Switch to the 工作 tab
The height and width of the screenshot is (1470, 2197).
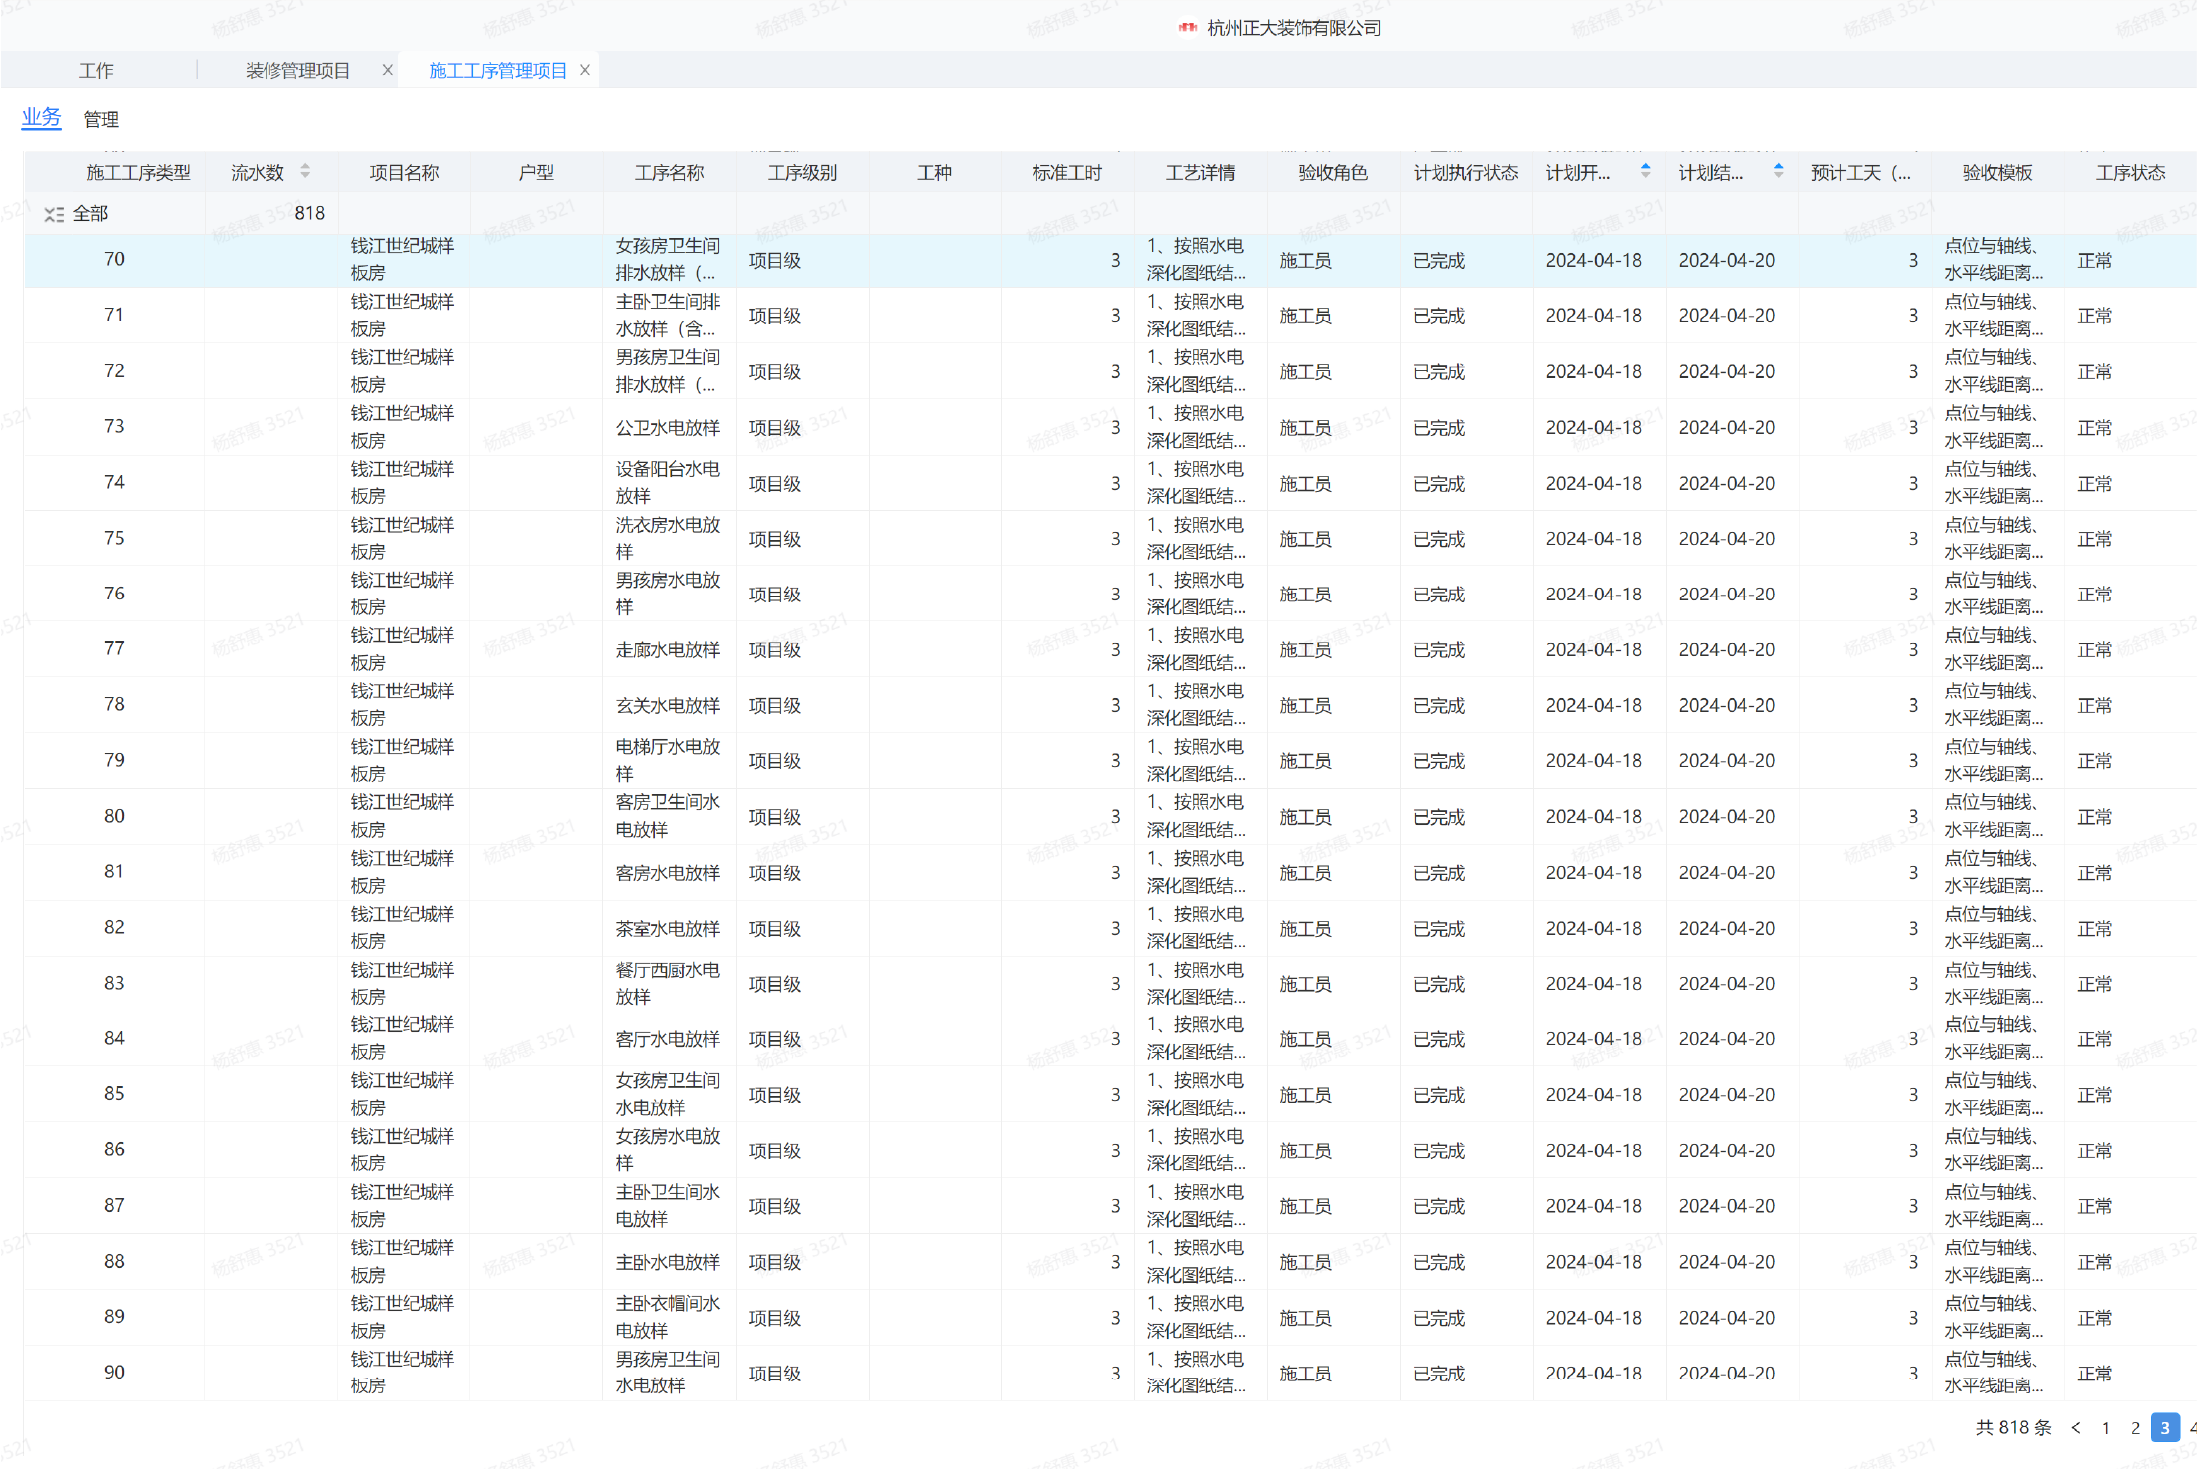tap(96, 71)
